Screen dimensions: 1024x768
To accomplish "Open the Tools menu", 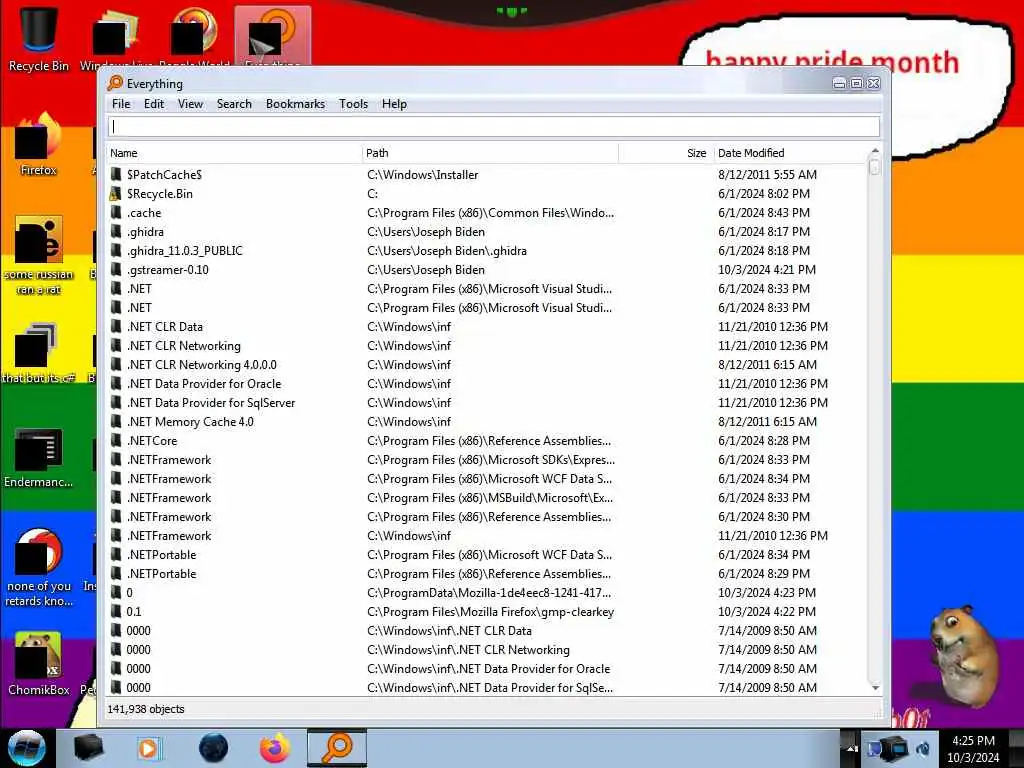I will pos(353,104).
